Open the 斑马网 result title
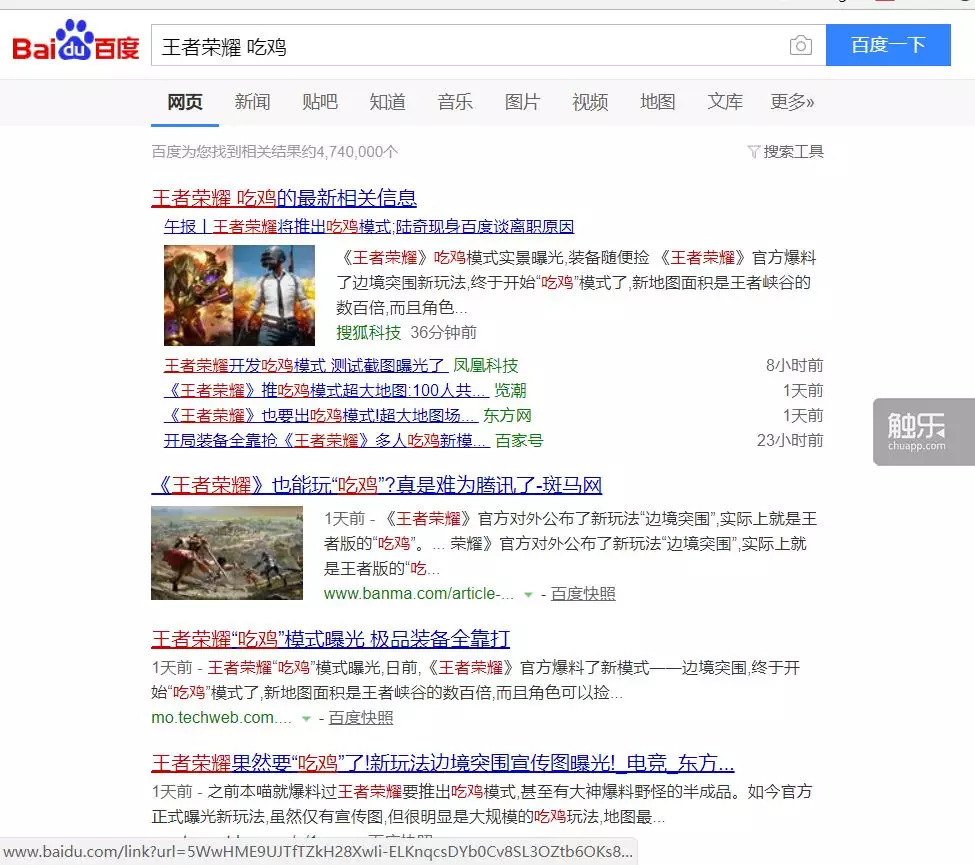Viewport: 975px width, 865px height. tap(377, 486)
